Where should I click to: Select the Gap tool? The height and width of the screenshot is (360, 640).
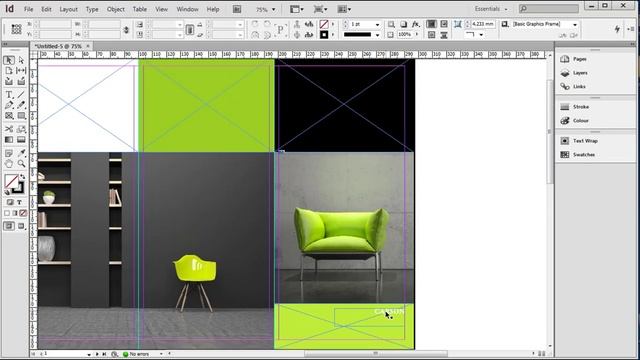pos(21,71)
